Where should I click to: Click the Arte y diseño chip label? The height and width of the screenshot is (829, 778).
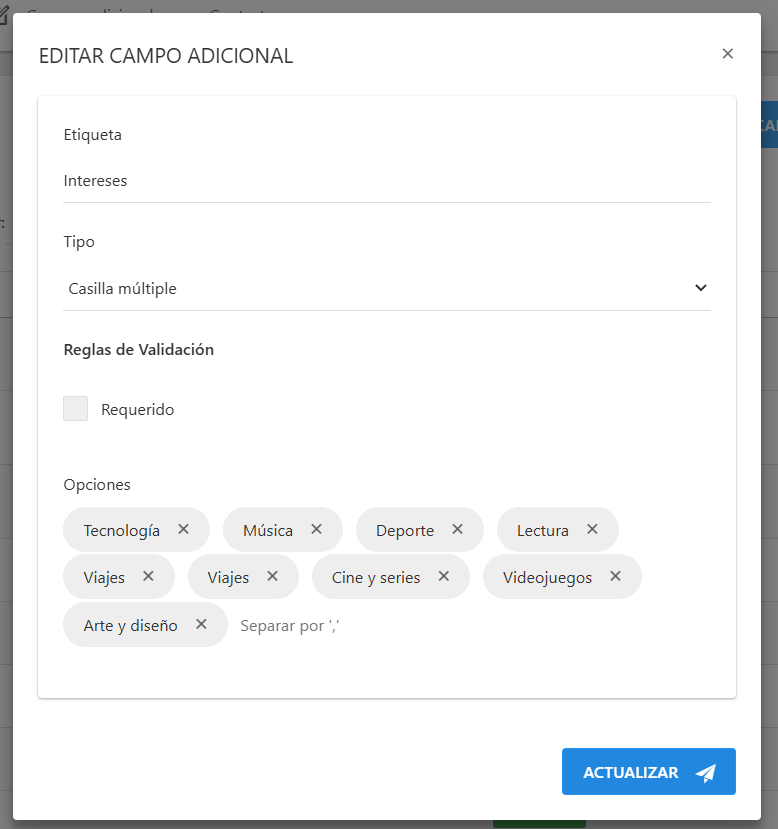coord(131,625)
